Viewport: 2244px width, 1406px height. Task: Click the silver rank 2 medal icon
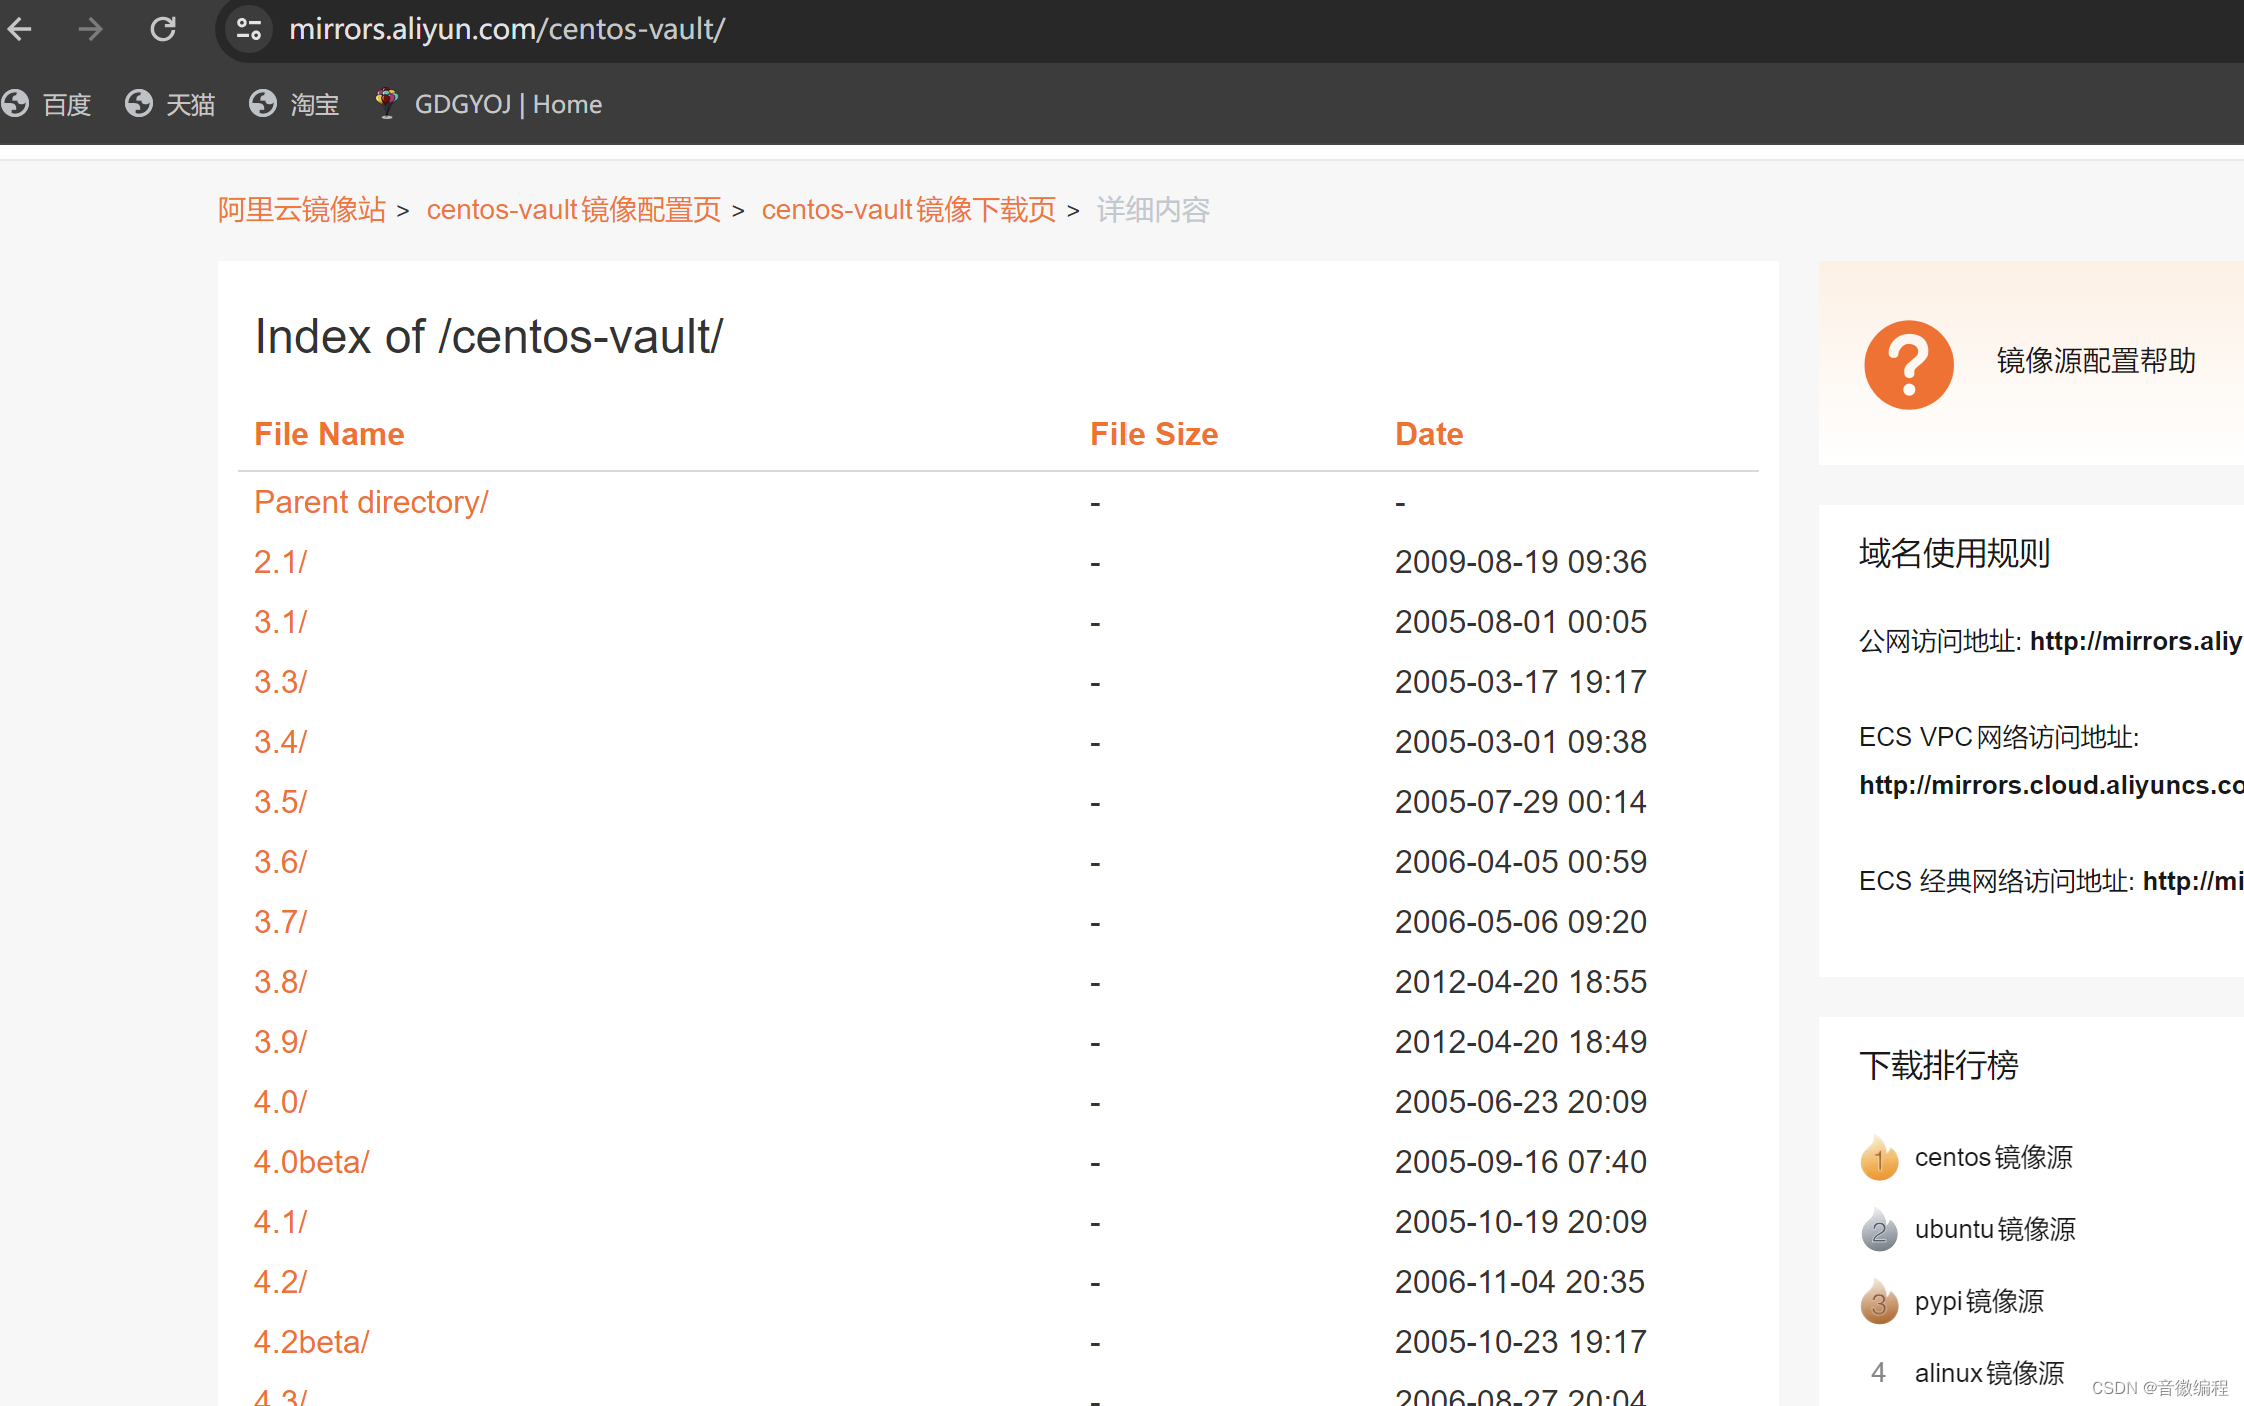(1879, 1230)
